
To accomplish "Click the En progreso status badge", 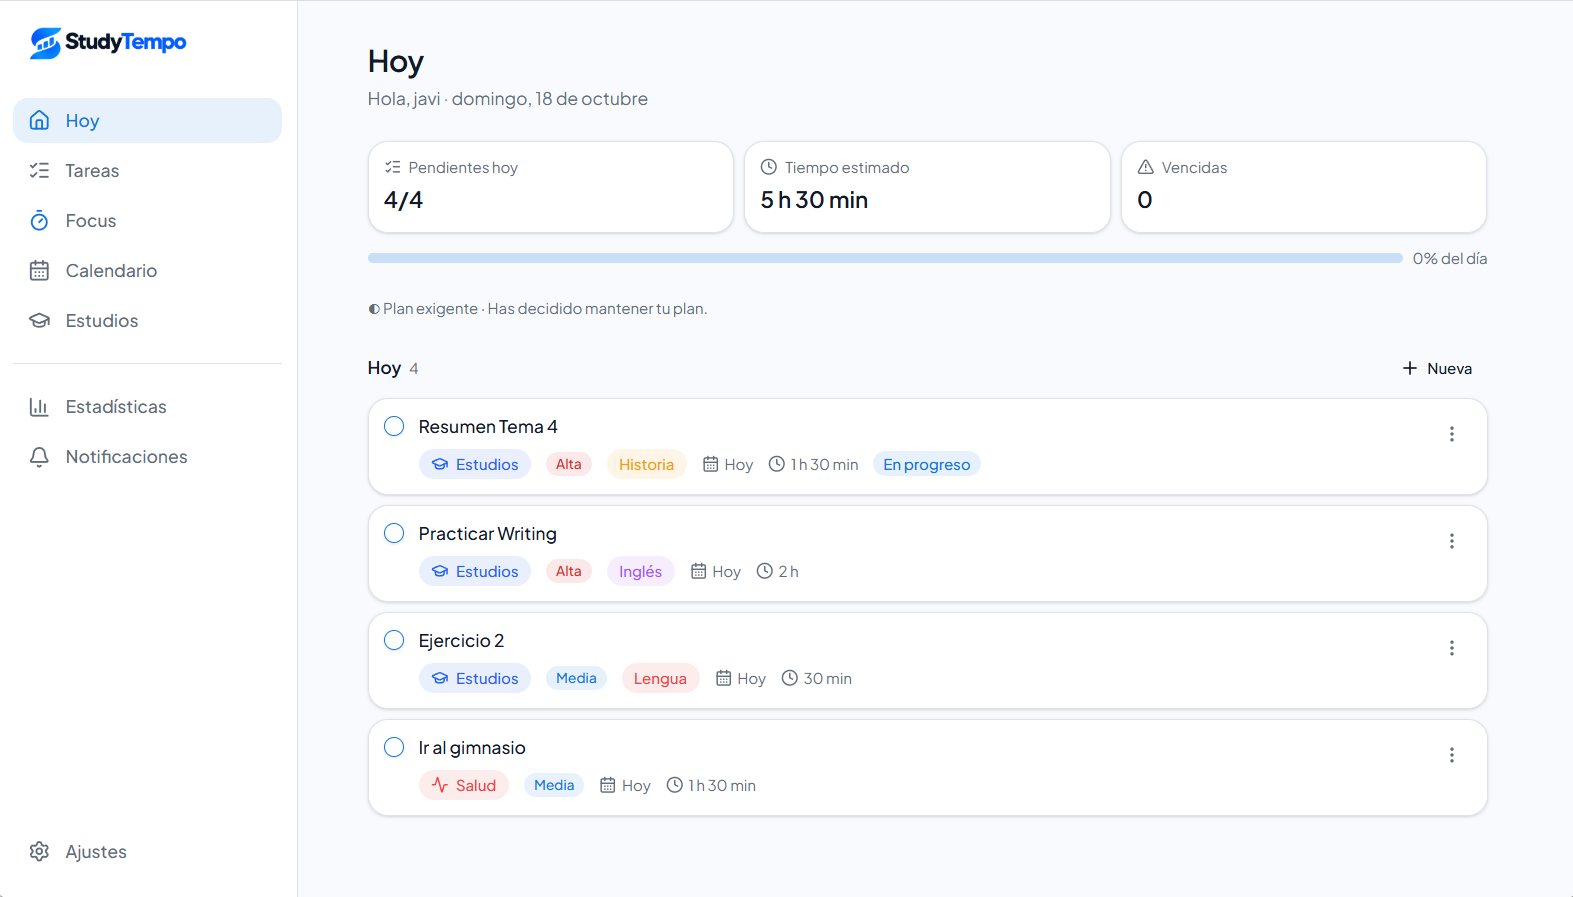I will tap(927, 464).
